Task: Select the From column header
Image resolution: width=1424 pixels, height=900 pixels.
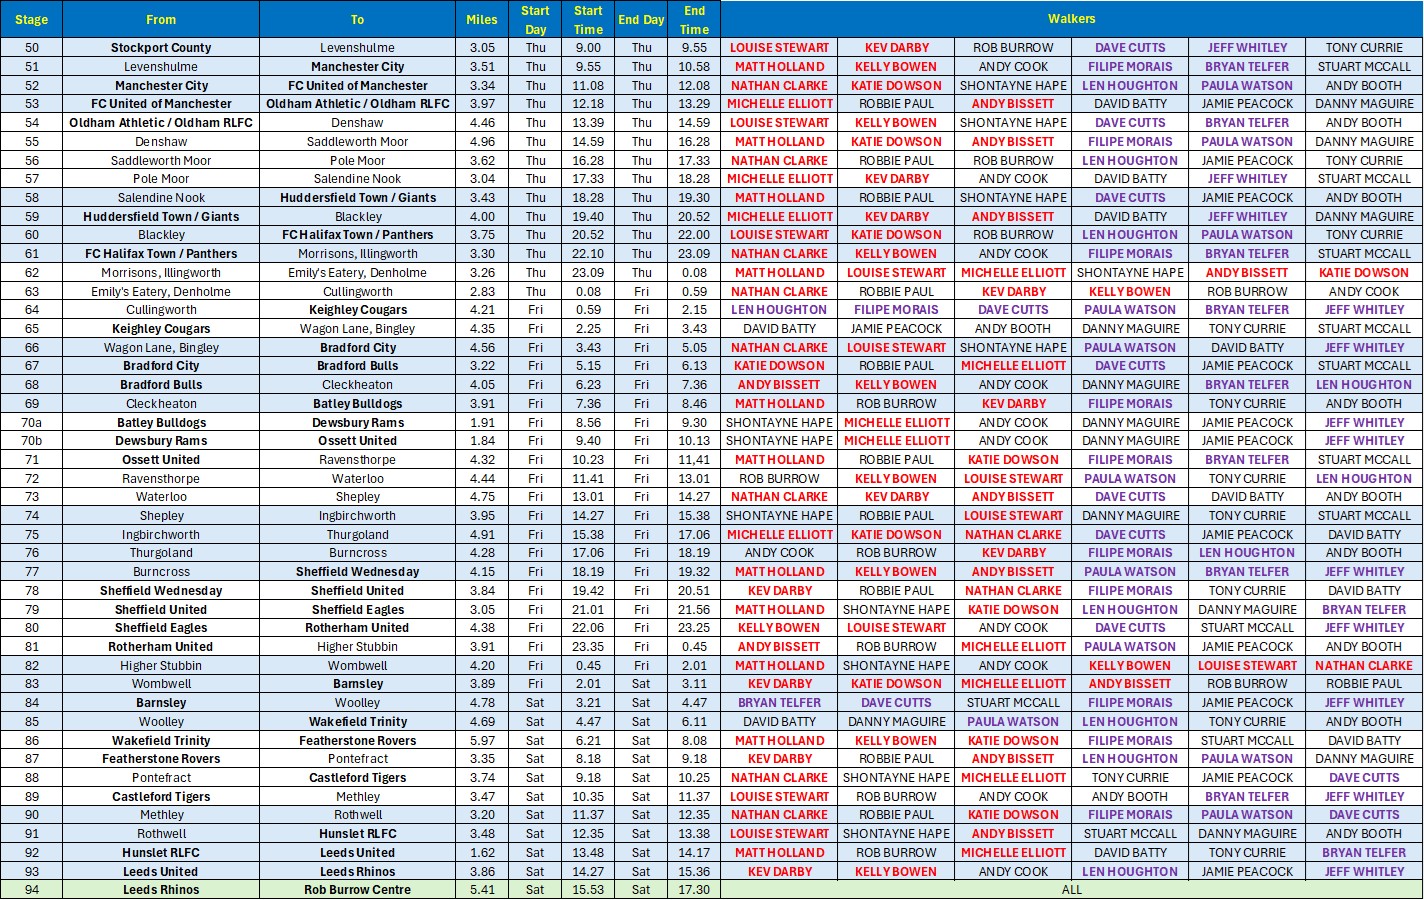Action: 161,19
